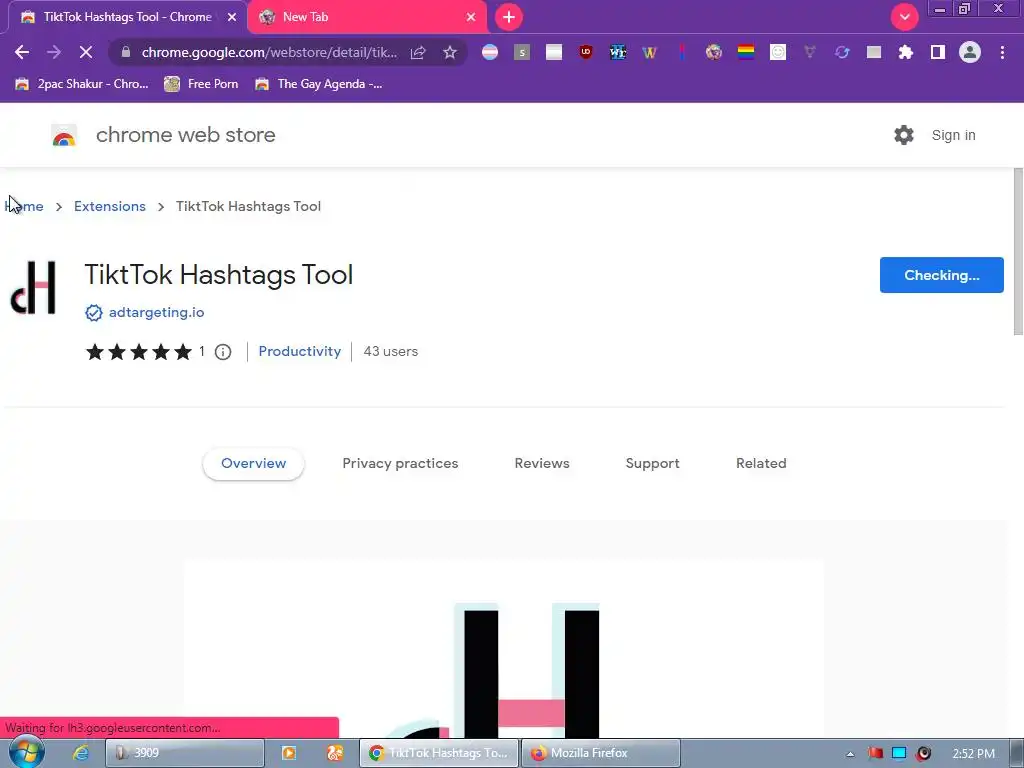The height and width of the screenshot is (768, 1024).
Task: Open the Chrome three-dot menu
Action: (1002, 52)
